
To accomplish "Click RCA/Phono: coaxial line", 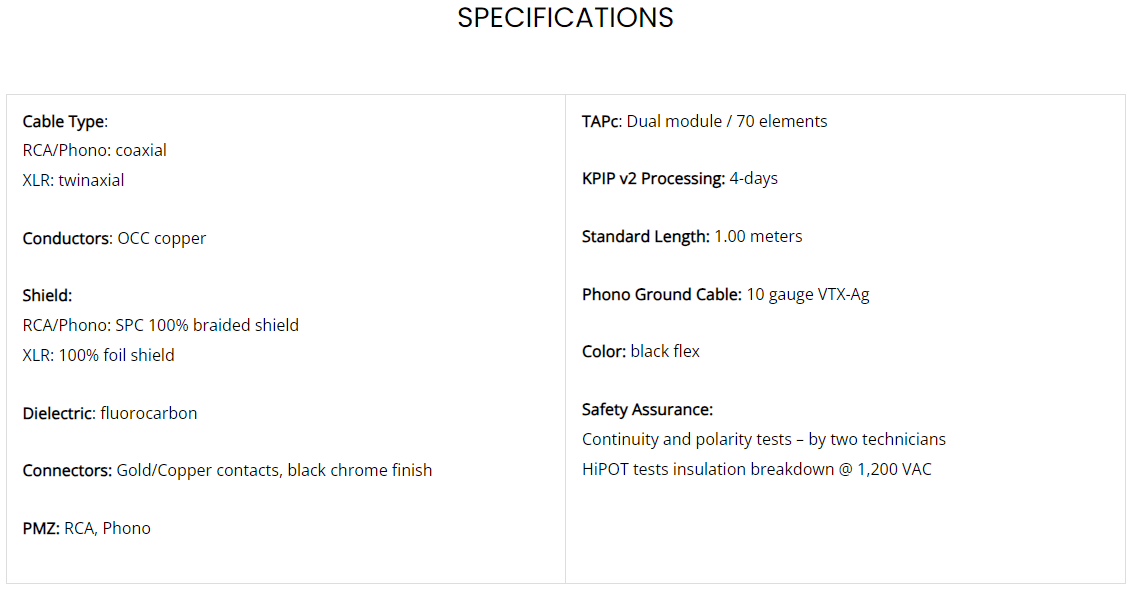I will [94, 150].
